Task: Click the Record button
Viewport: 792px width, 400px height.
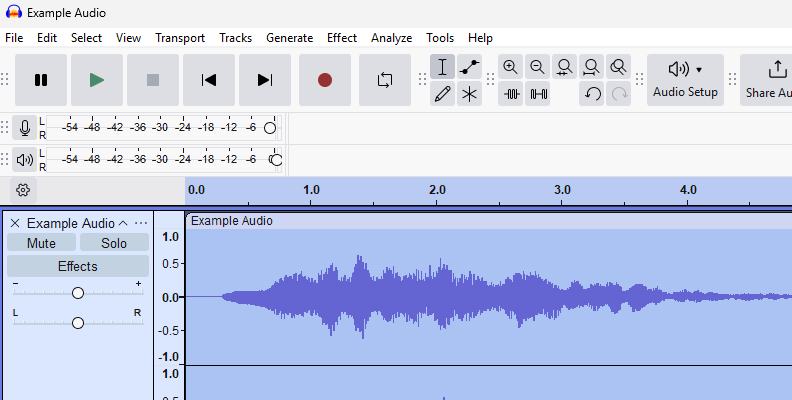Action: click(x=325, y=80)
